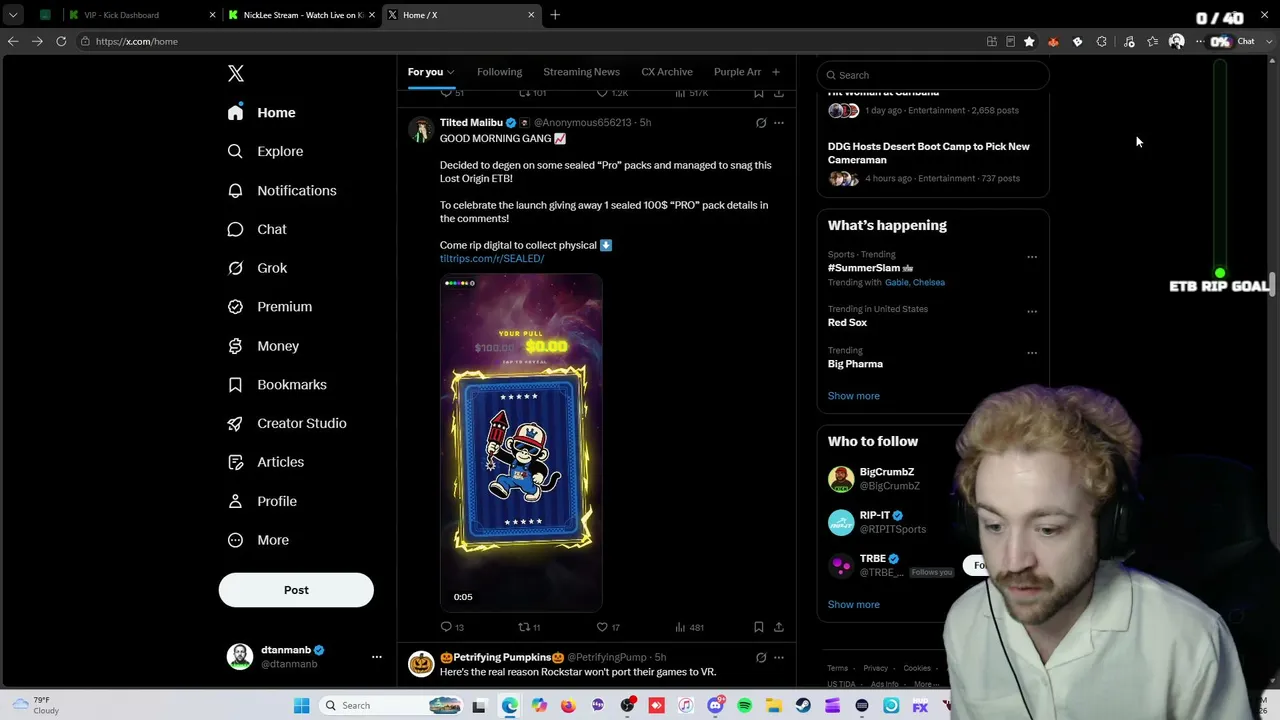Open Firefox from the taskbar
This screenshot has width=1280, height=720.
point(568,706)
